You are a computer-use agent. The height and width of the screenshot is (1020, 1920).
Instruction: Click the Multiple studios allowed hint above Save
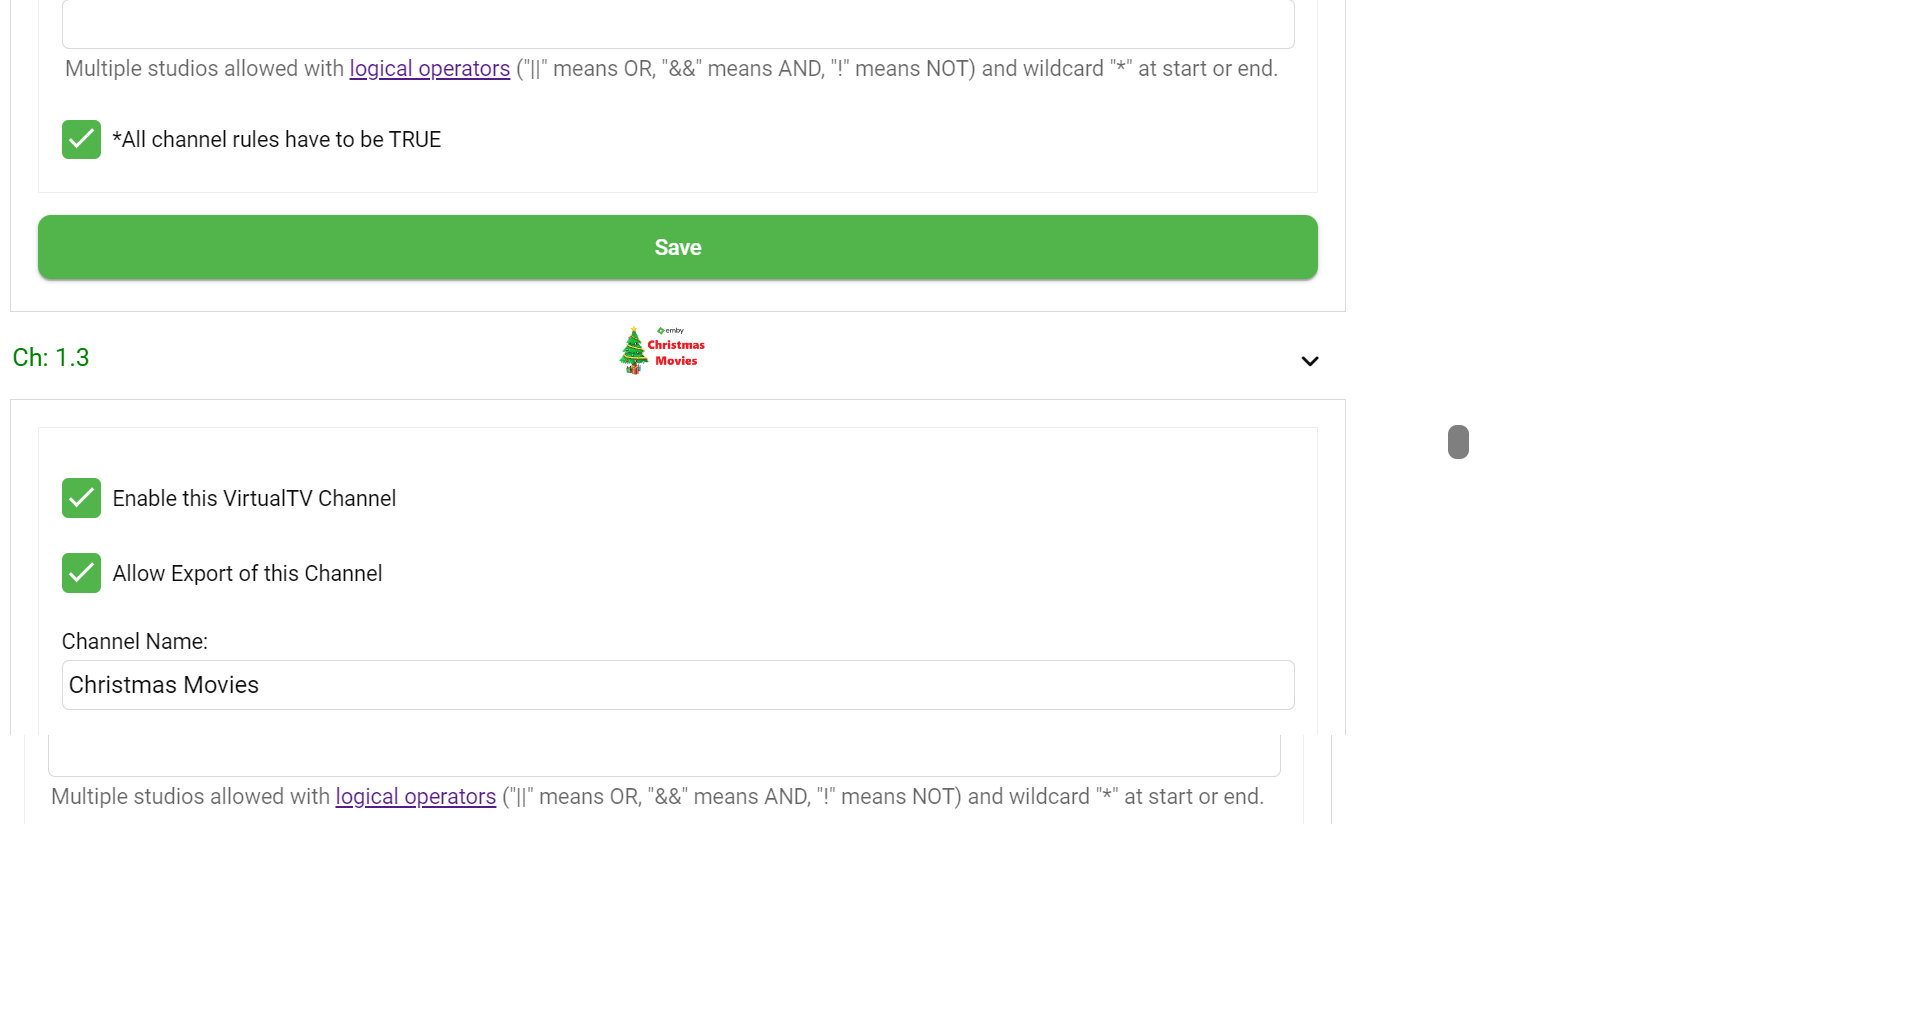205,69
